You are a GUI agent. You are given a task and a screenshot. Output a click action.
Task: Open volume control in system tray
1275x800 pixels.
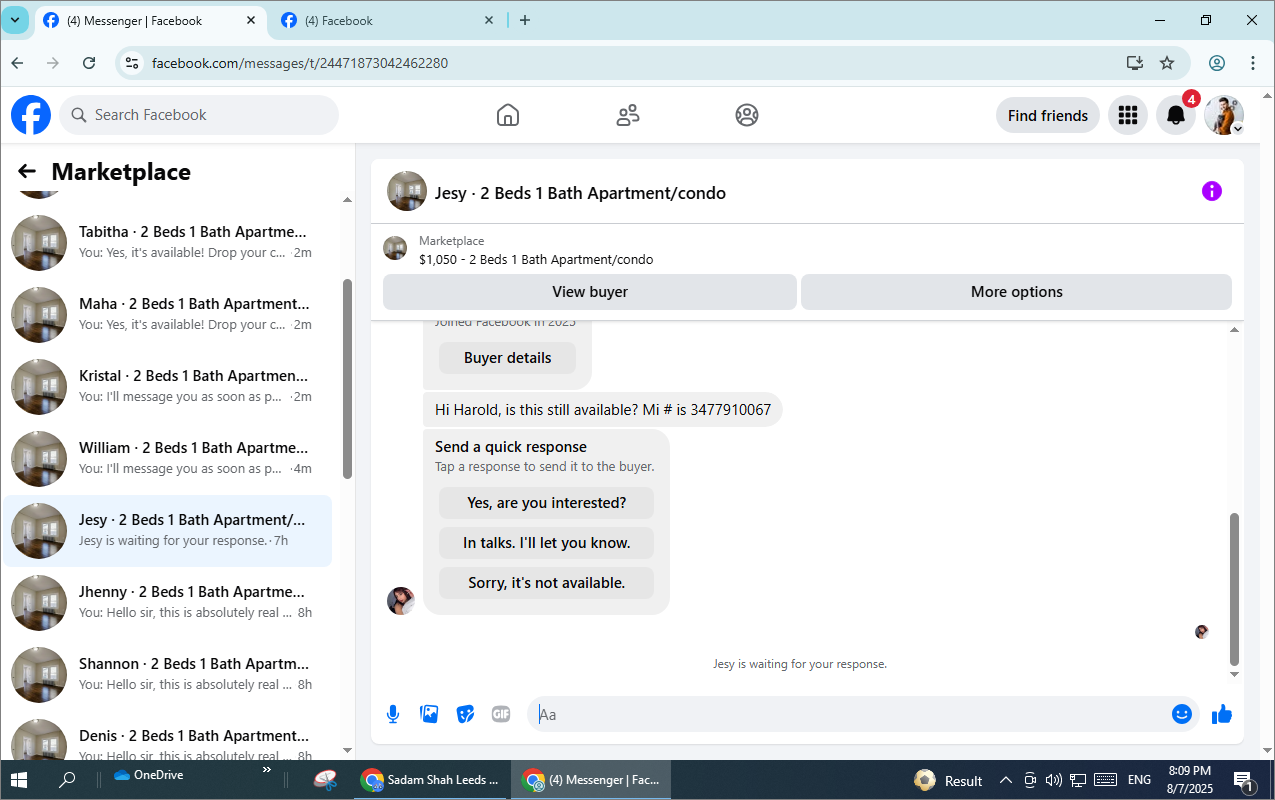tap(1053, 780)
